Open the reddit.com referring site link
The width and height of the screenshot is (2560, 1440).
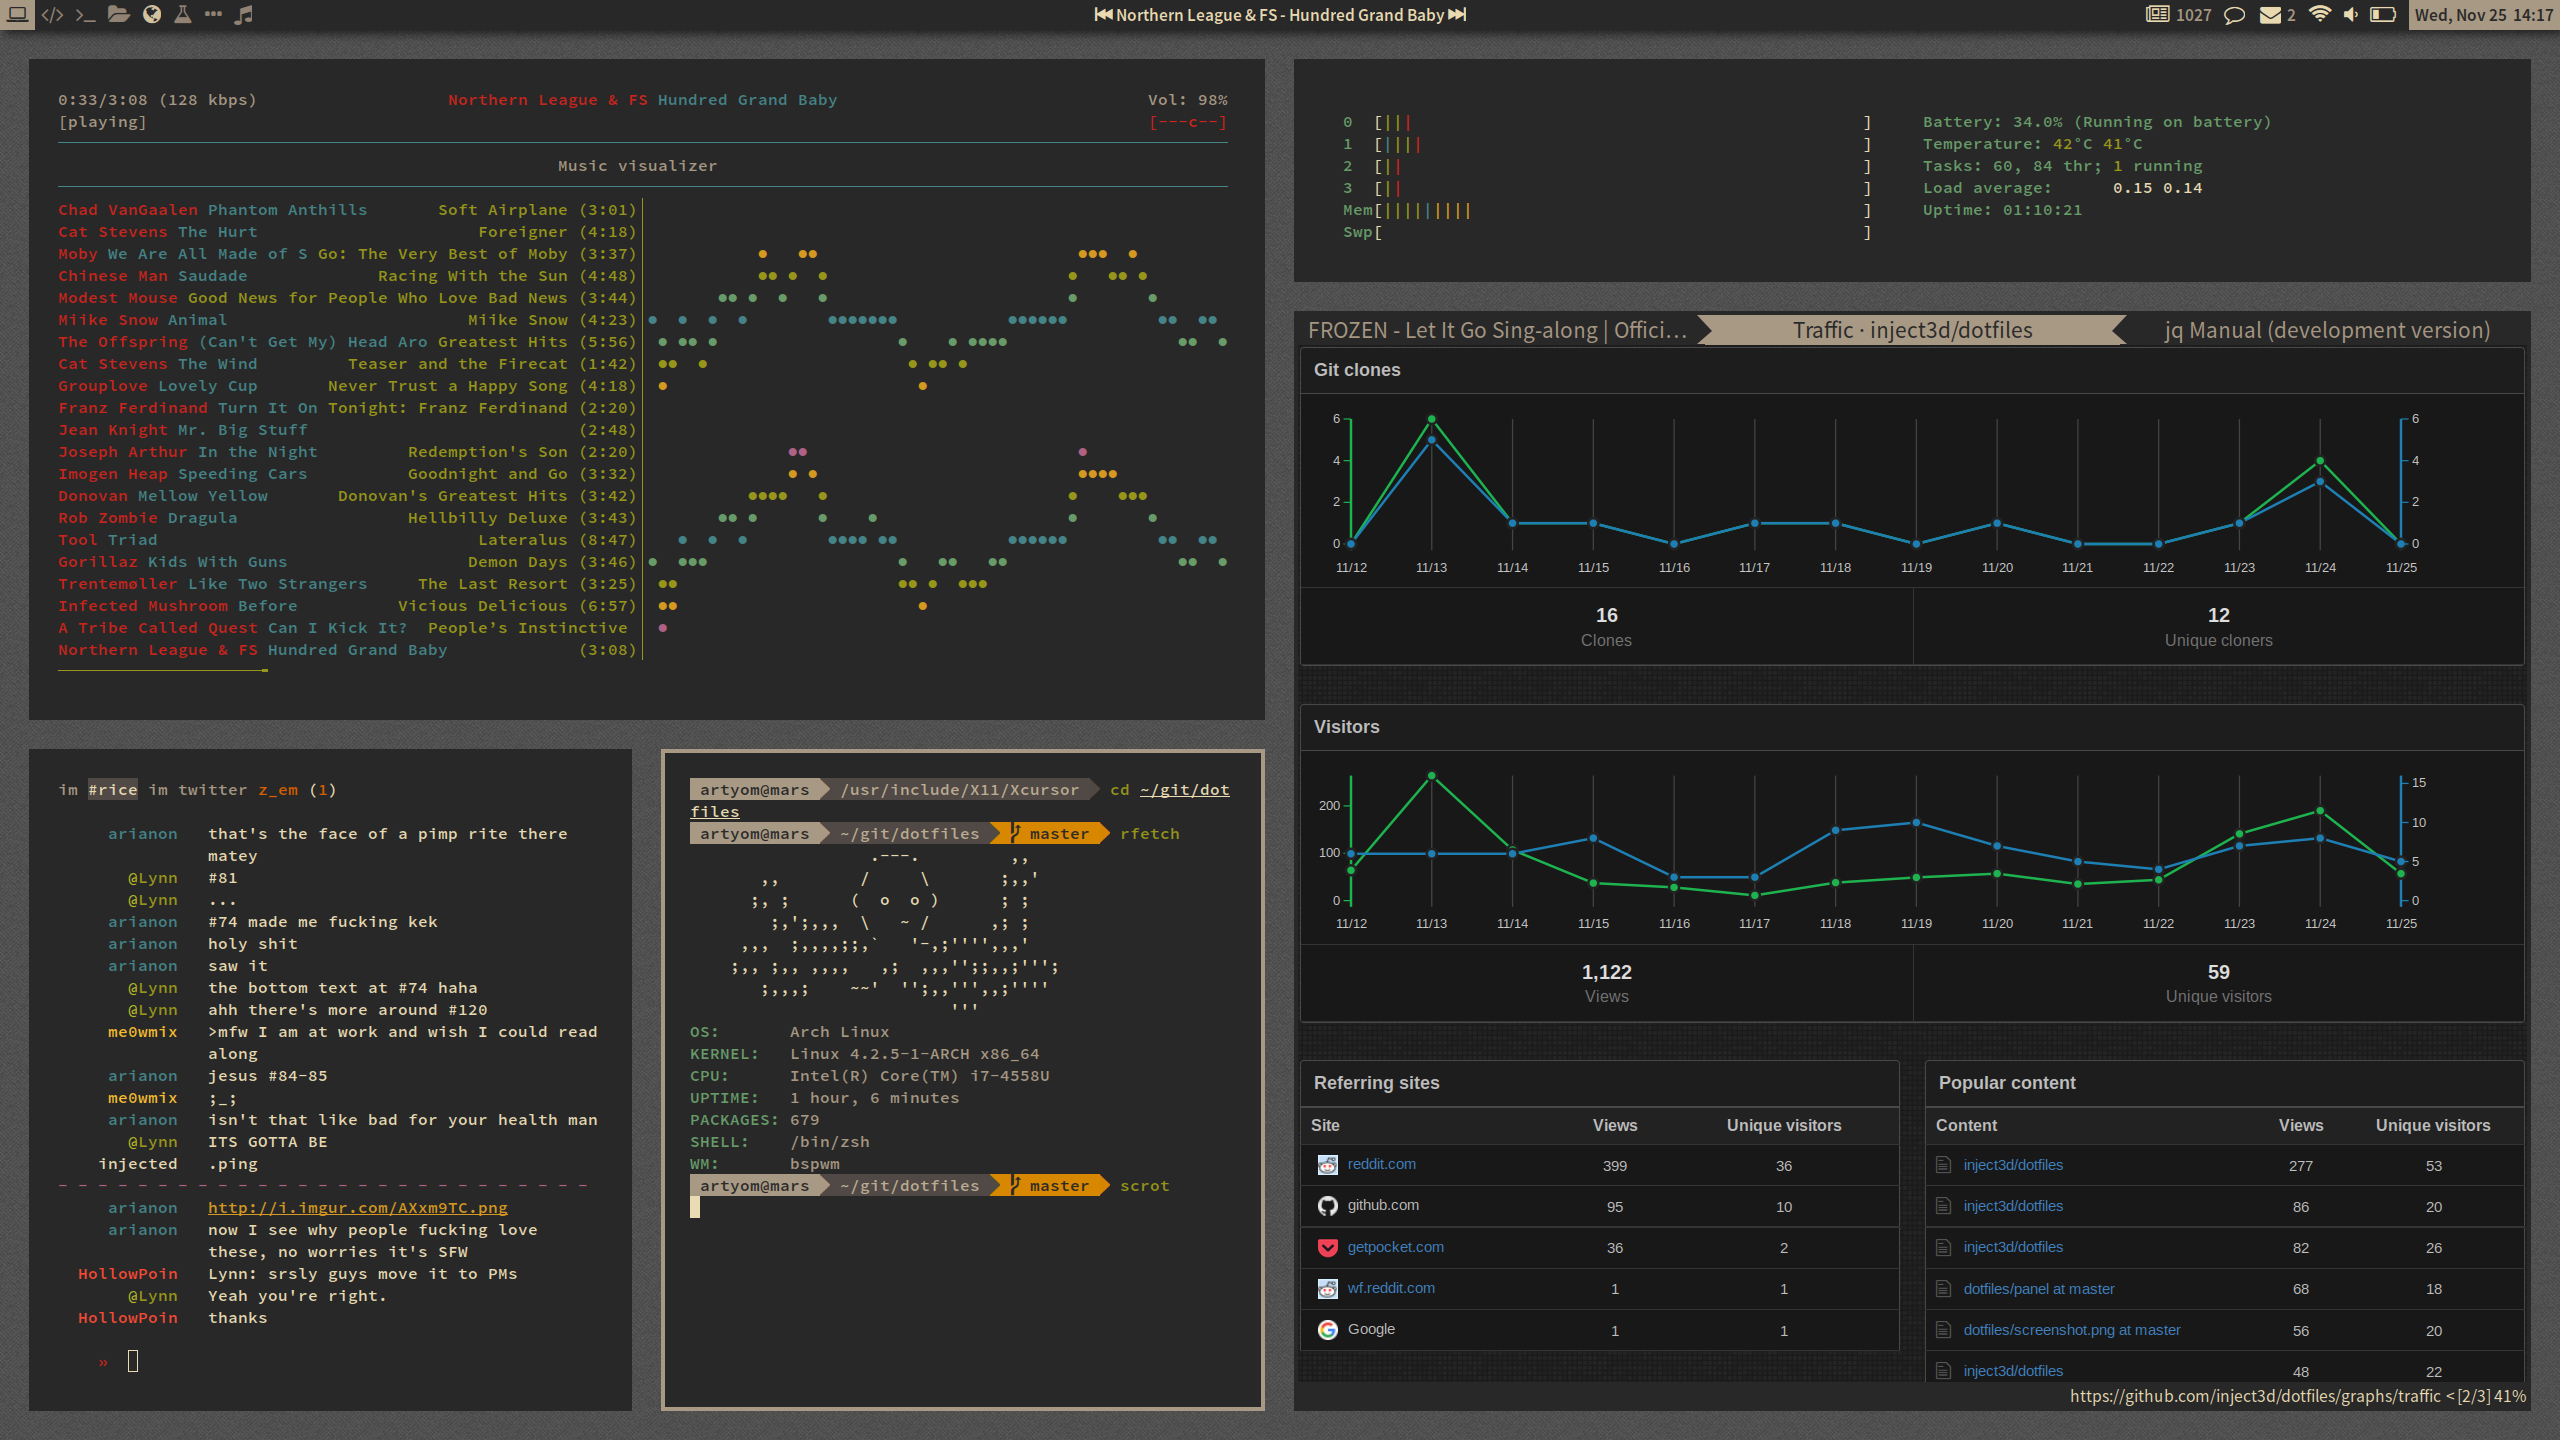(x=1381, y=1164)
